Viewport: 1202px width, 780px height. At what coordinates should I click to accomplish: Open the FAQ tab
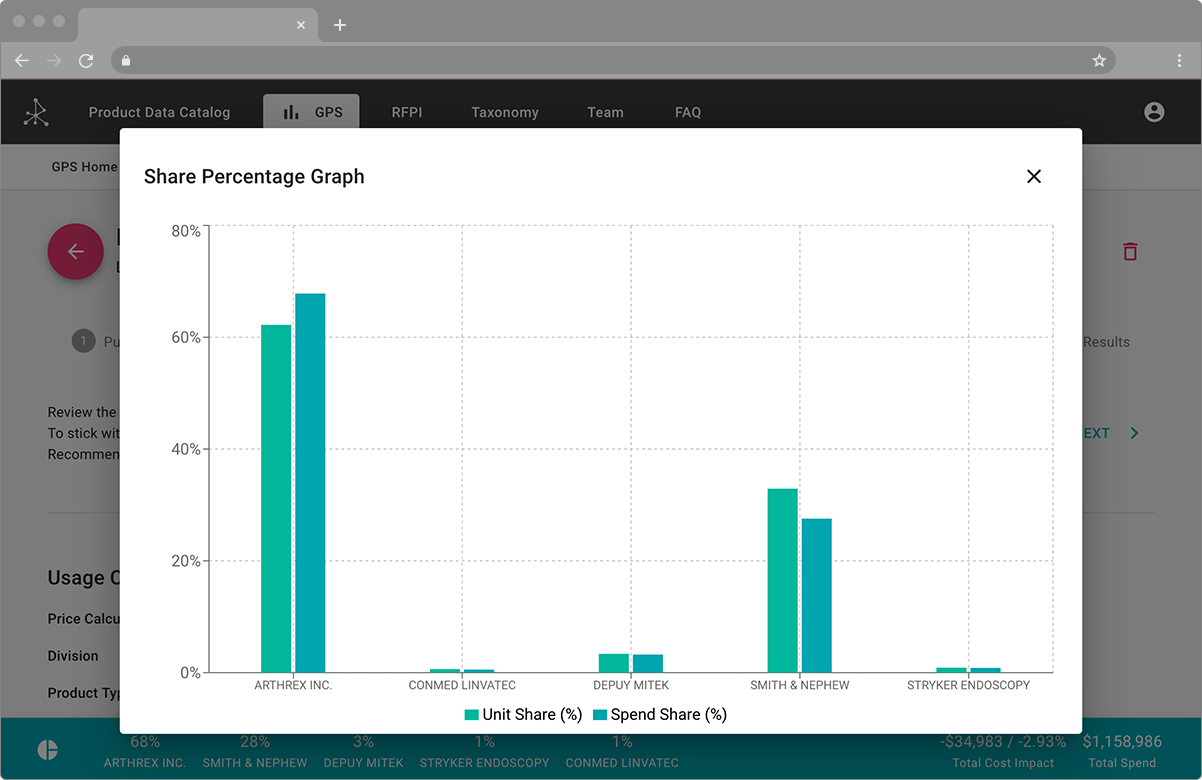pyautogui.click(x=688, y=112)
